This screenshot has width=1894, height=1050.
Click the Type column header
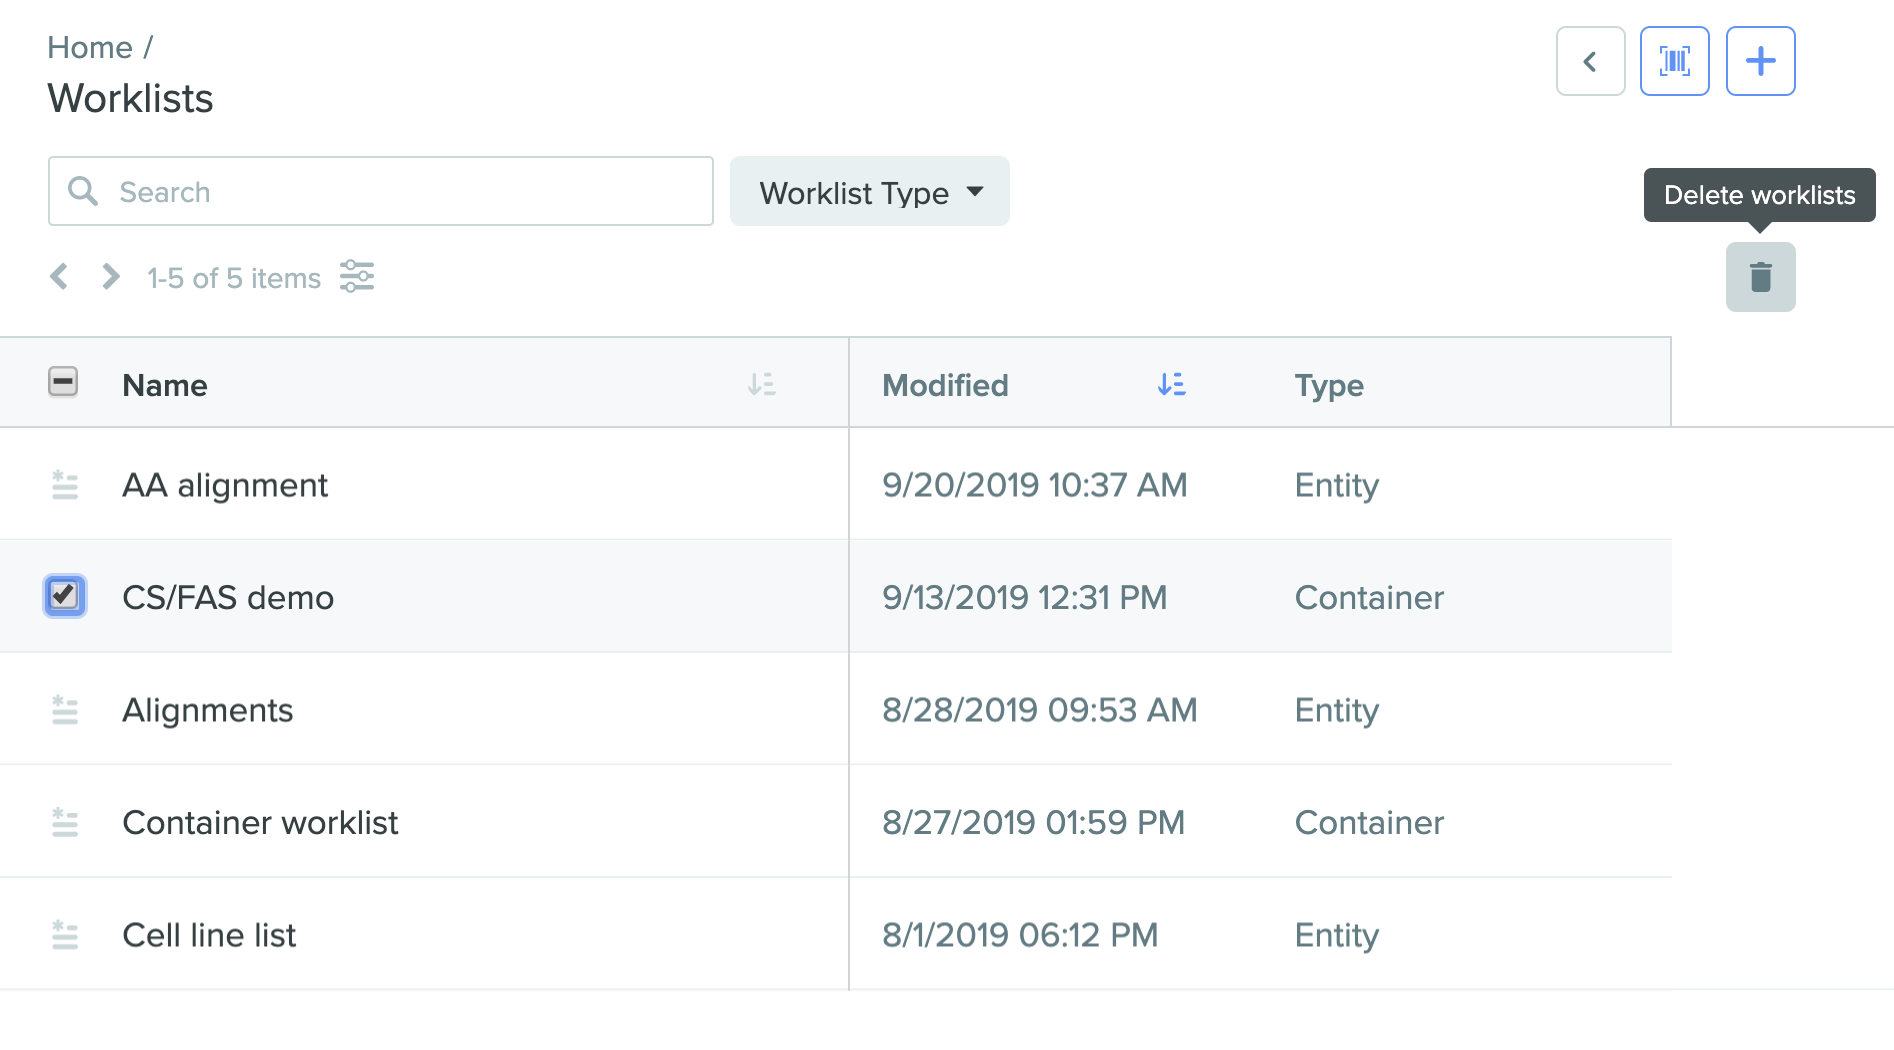point(1329,385)
